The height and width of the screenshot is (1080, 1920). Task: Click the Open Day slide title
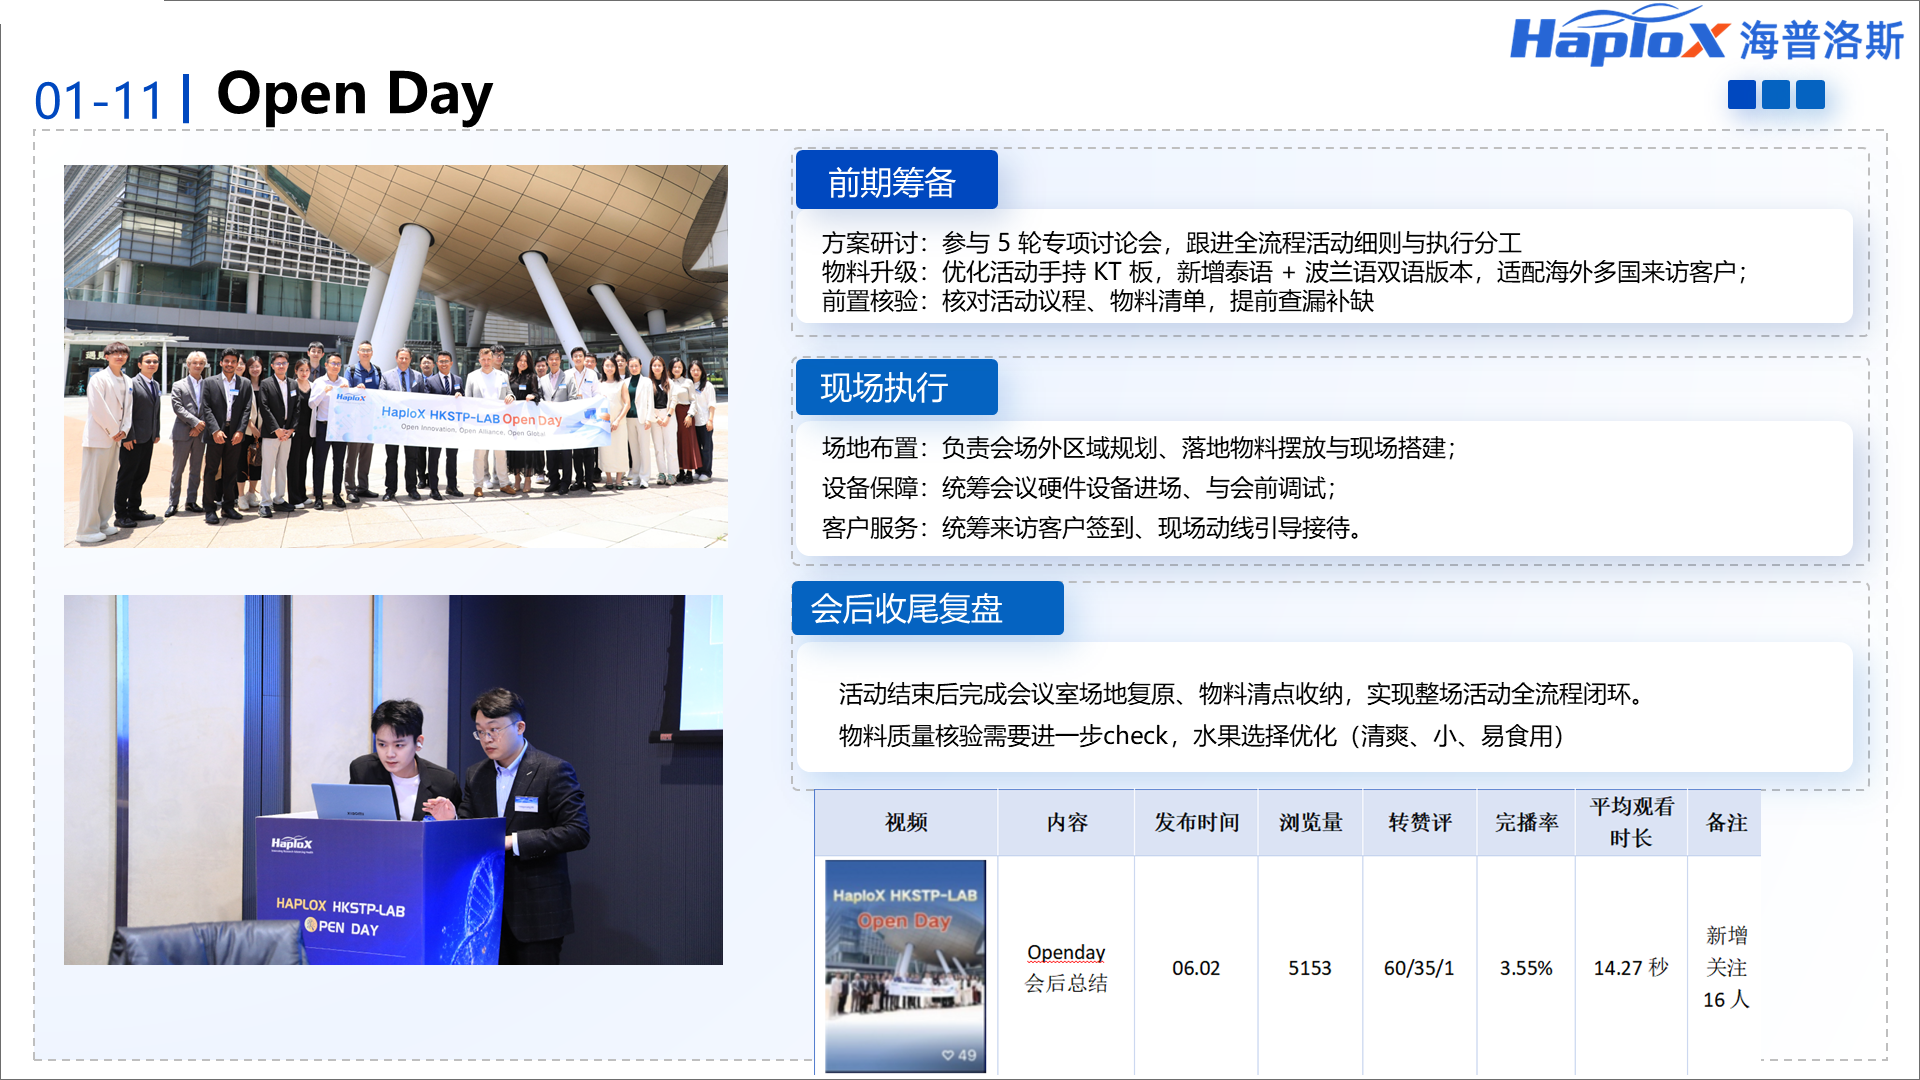[355, 95]
